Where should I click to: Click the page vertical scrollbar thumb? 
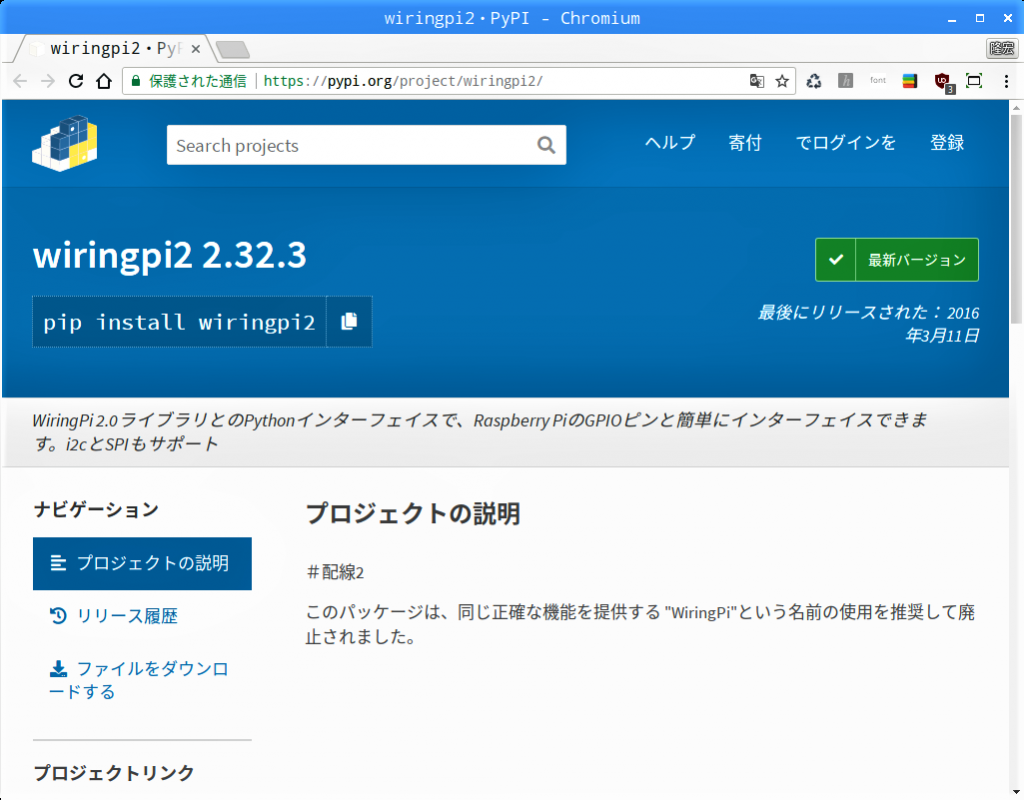coord(1016,219)
